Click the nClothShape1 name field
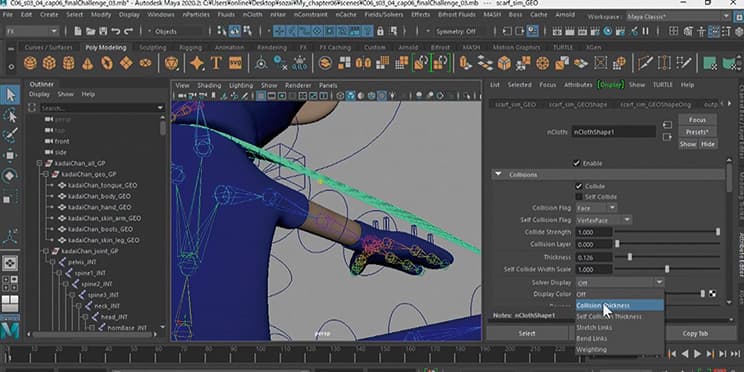 coord(614,132)
